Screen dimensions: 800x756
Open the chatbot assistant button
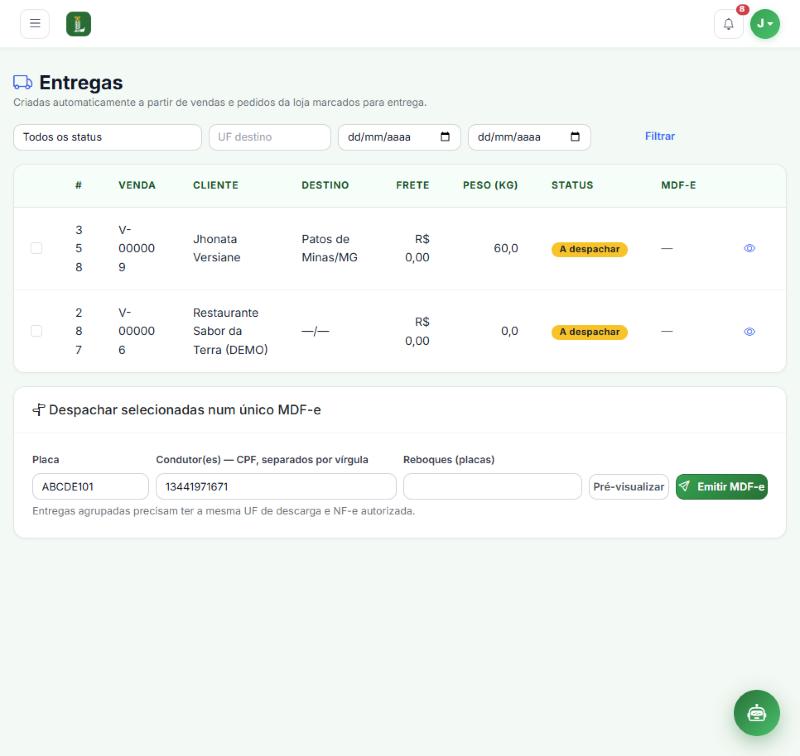(757, 713)
